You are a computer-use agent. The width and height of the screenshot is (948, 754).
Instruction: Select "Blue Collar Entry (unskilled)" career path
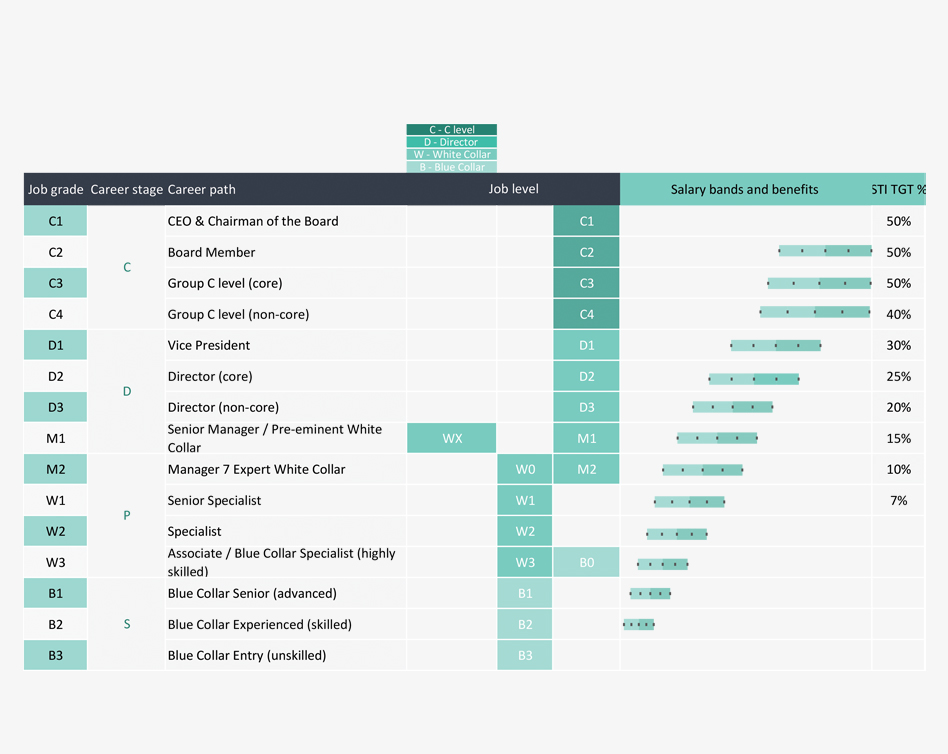point(247,655)
